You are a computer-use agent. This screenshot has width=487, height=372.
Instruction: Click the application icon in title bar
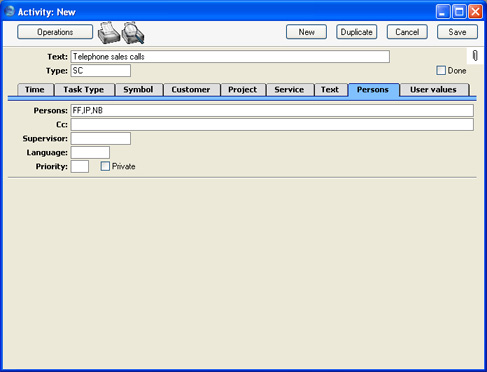(10, 11)
